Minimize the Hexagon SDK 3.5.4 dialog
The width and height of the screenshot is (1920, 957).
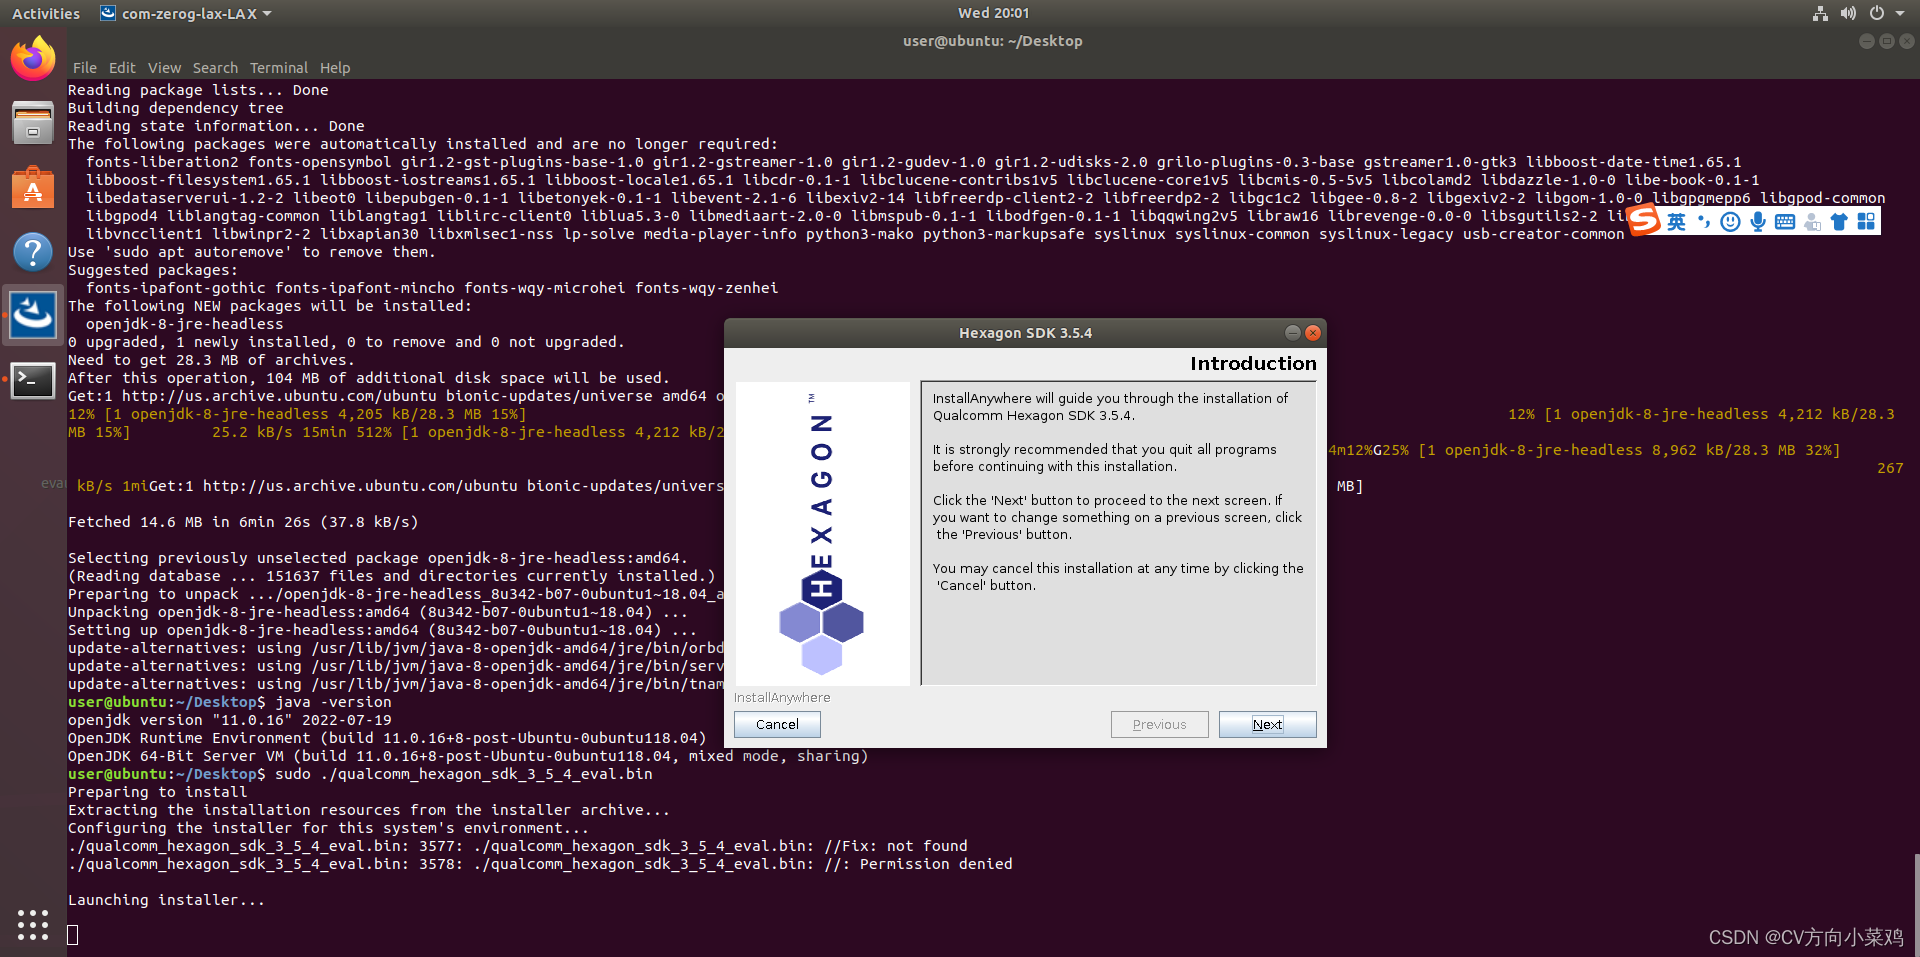(1292, 333)
